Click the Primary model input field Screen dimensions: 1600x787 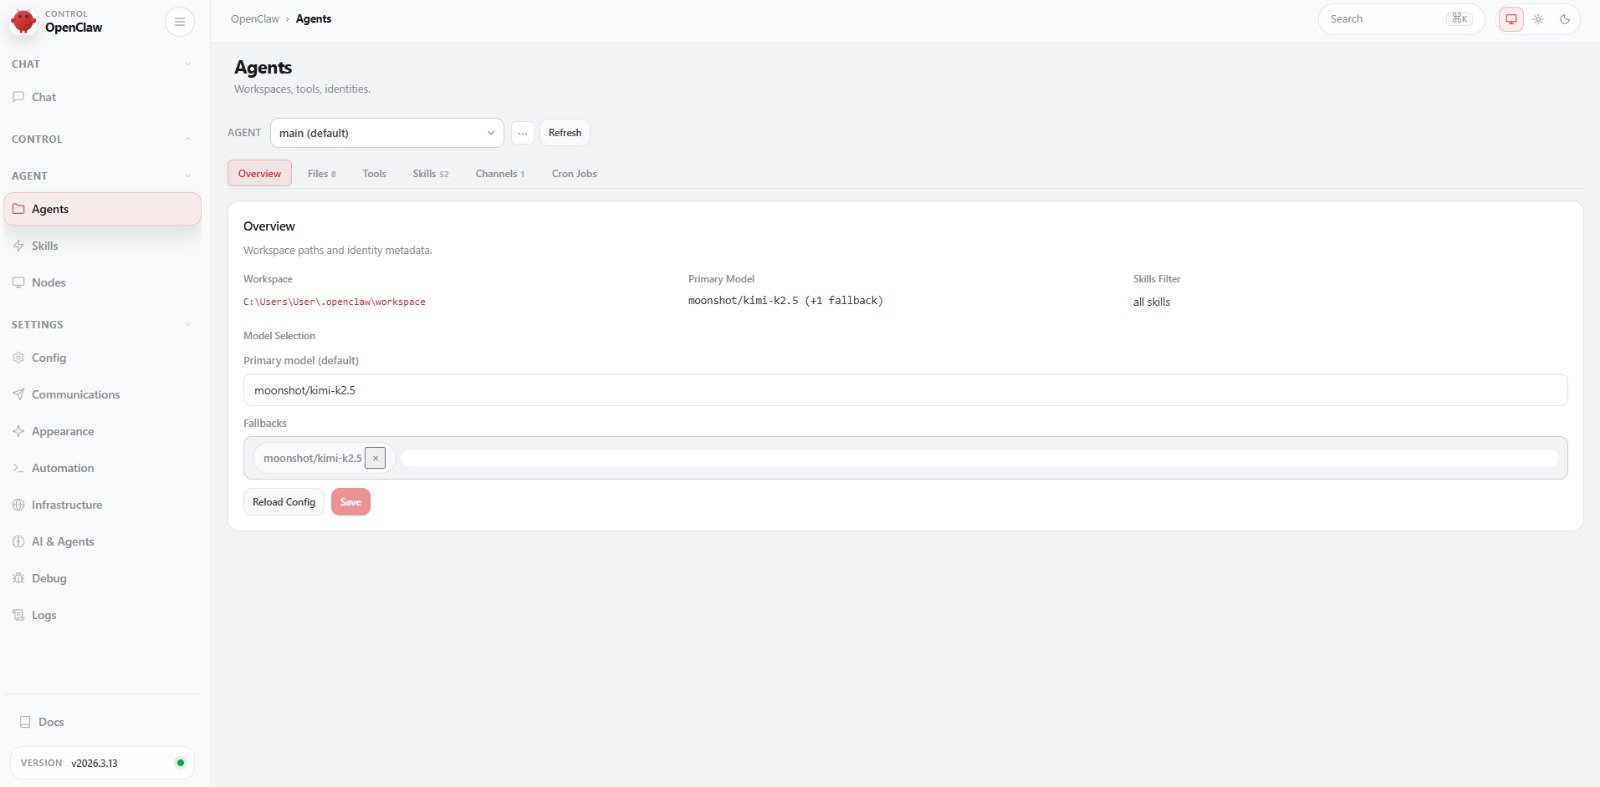tap(905, 390)
